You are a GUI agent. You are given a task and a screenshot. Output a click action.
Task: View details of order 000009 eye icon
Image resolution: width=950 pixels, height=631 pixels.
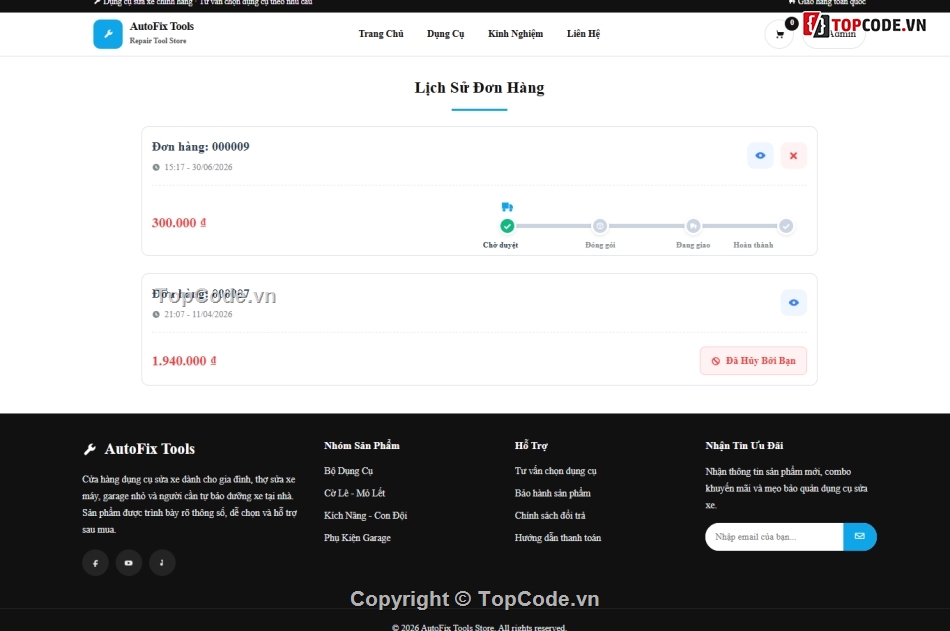coord(760,156)
